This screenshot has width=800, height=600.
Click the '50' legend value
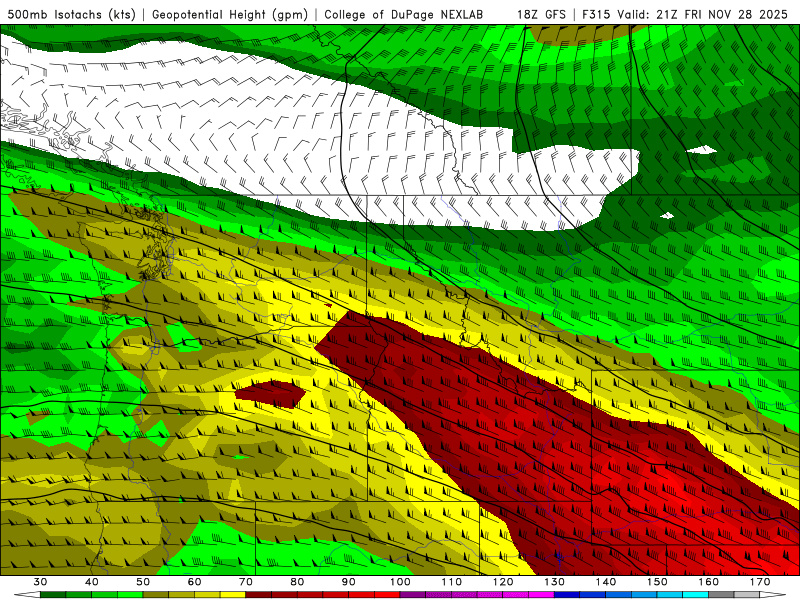tap(143, 582)
